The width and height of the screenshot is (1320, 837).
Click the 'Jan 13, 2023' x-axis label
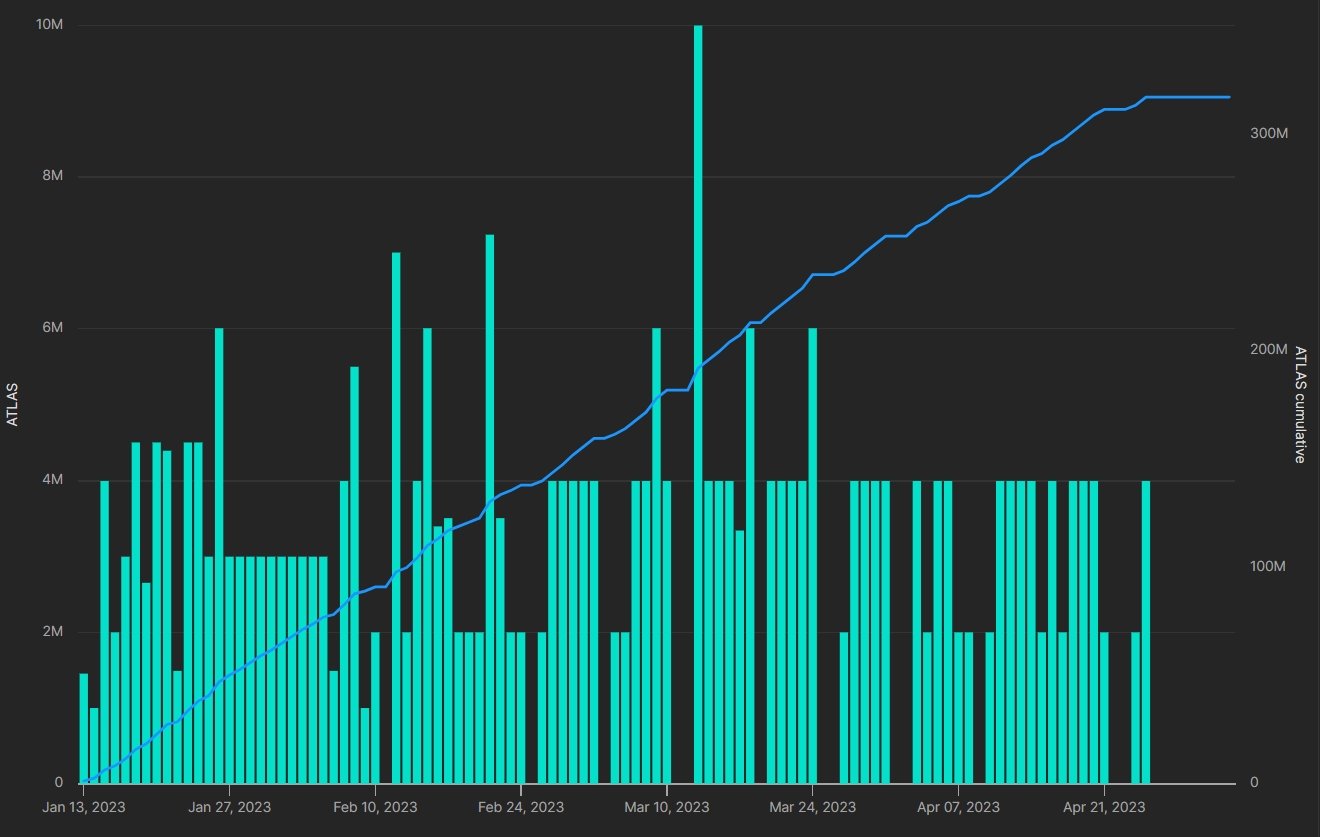click(84, 807)
